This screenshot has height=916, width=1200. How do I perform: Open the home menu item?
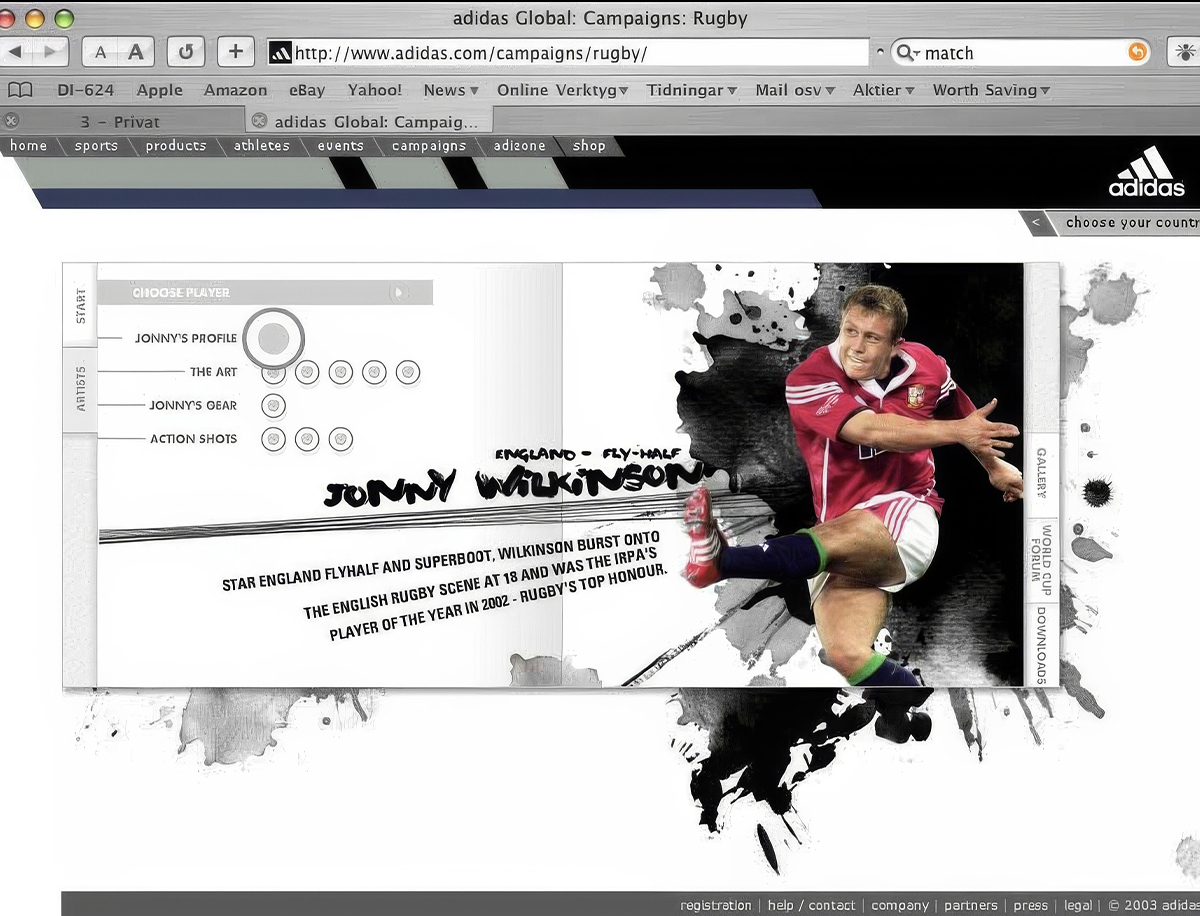click(29, 146)
